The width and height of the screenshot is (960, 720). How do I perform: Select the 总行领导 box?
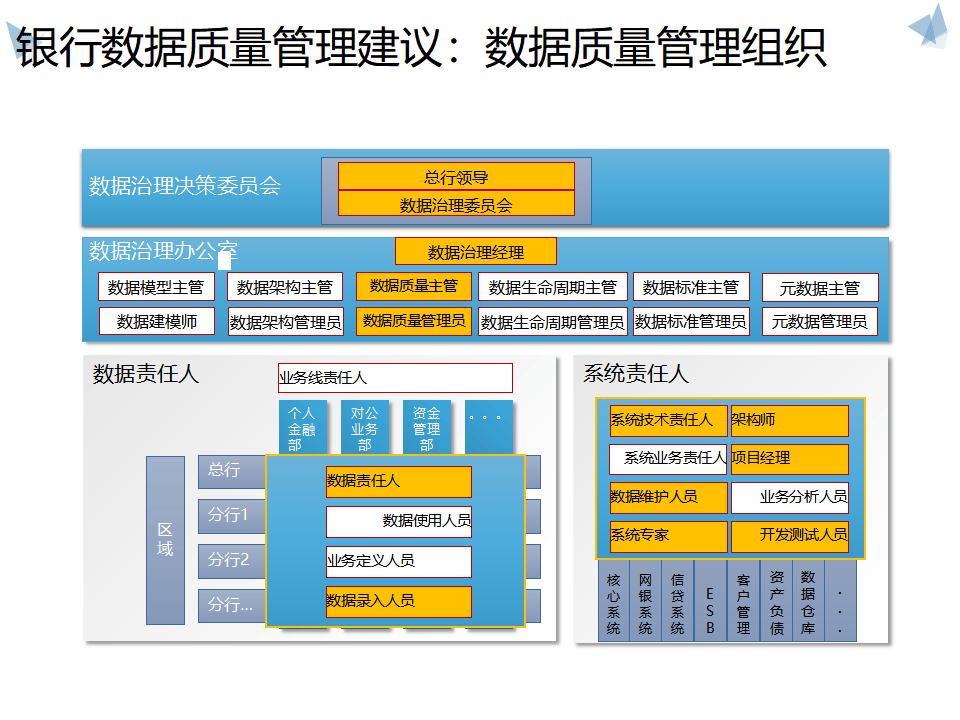(x=456, y=177)
